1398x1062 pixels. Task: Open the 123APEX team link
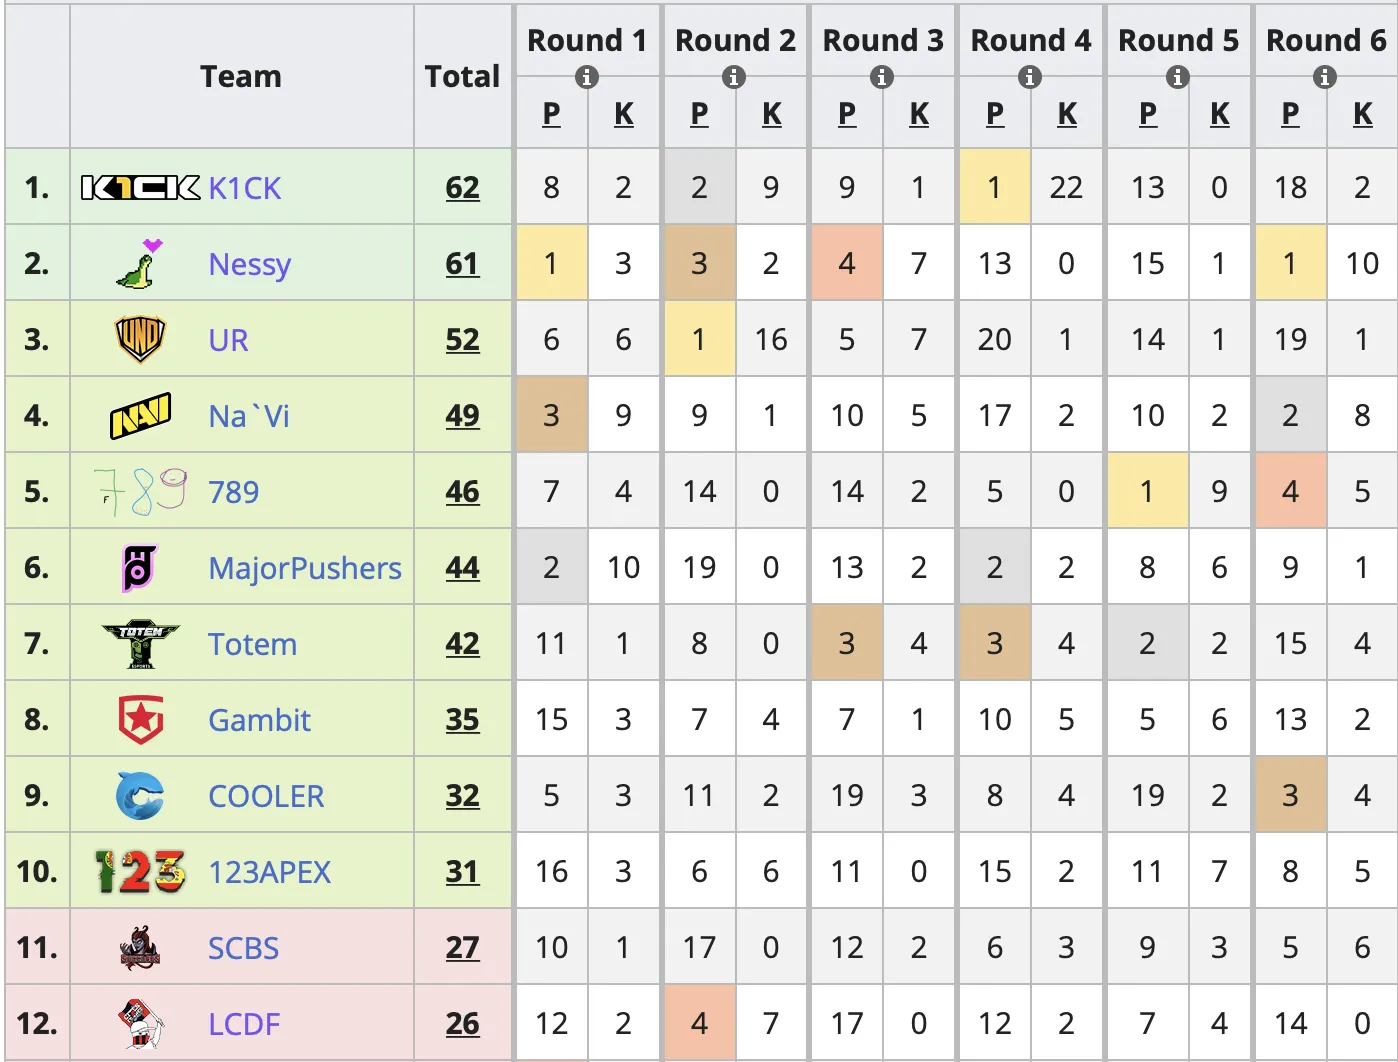click(x=269, y=872)
